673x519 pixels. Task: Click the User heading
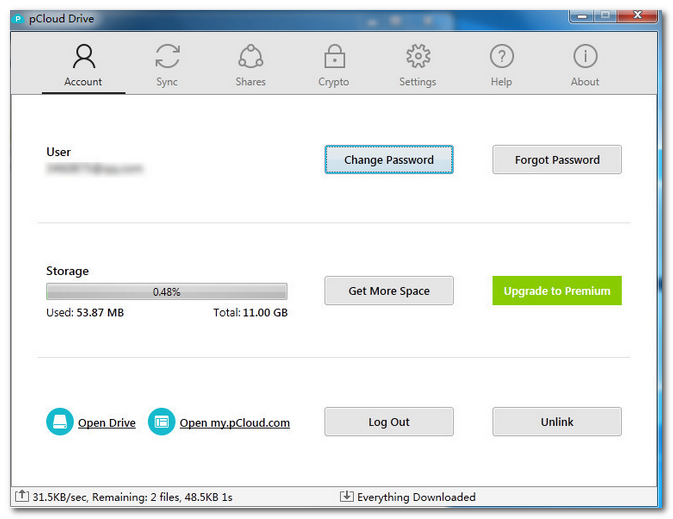click(58, 152)
